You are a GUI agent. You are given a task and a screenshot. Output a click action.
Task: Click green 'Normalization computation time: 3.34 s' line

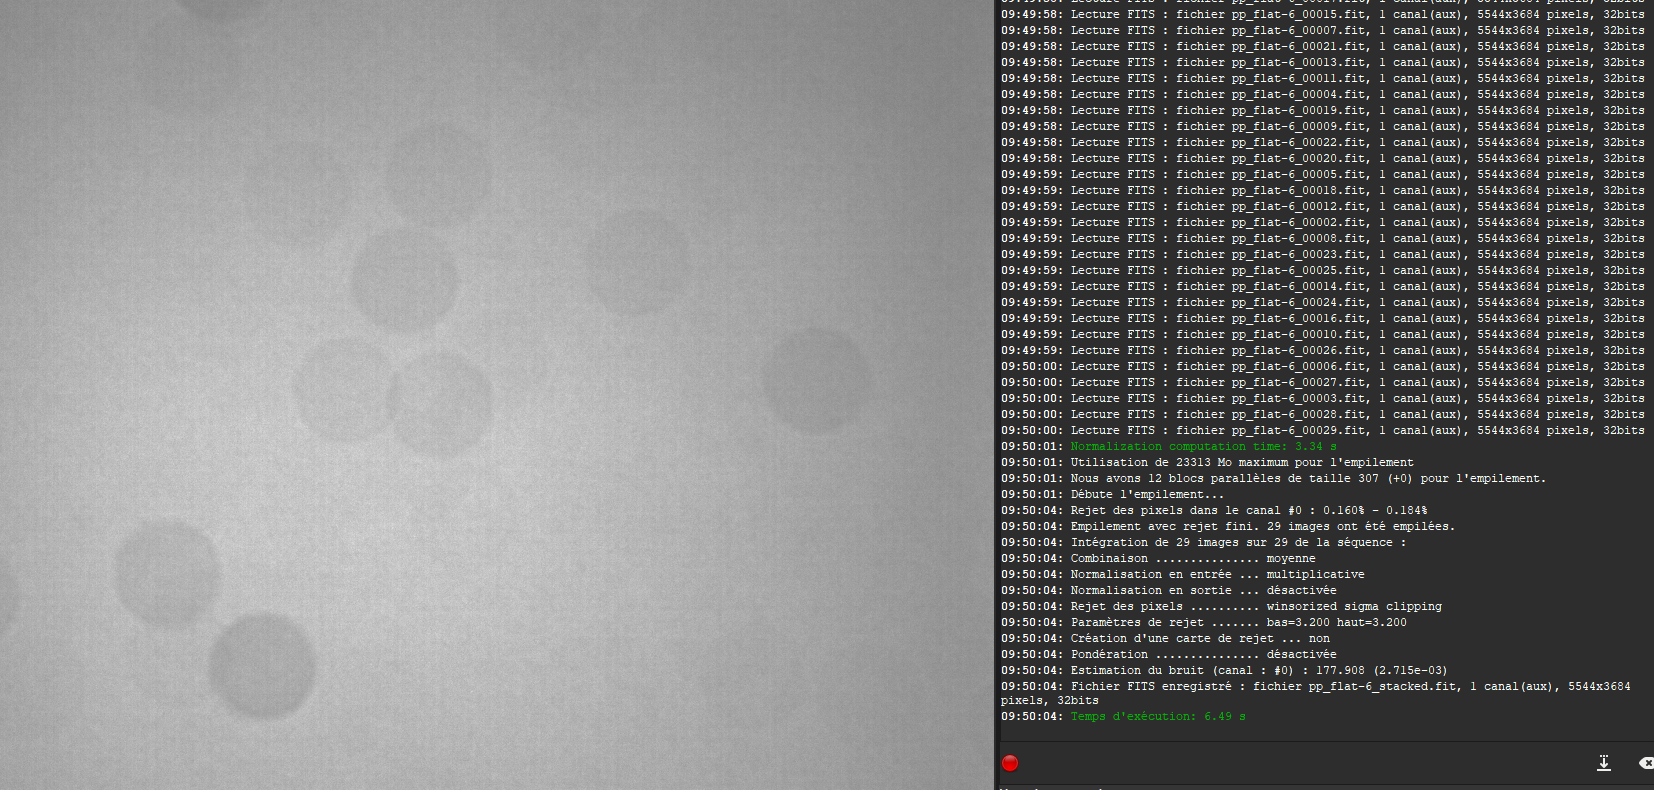pos(1169,446)
